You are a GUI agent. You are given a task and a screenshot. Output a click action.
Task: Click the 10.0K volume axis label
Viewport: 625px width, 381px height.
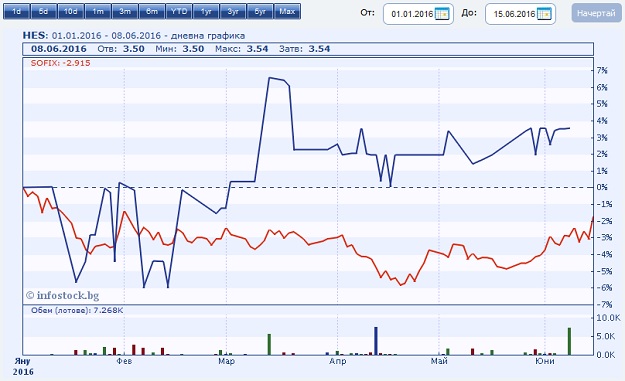click(608, 318)
